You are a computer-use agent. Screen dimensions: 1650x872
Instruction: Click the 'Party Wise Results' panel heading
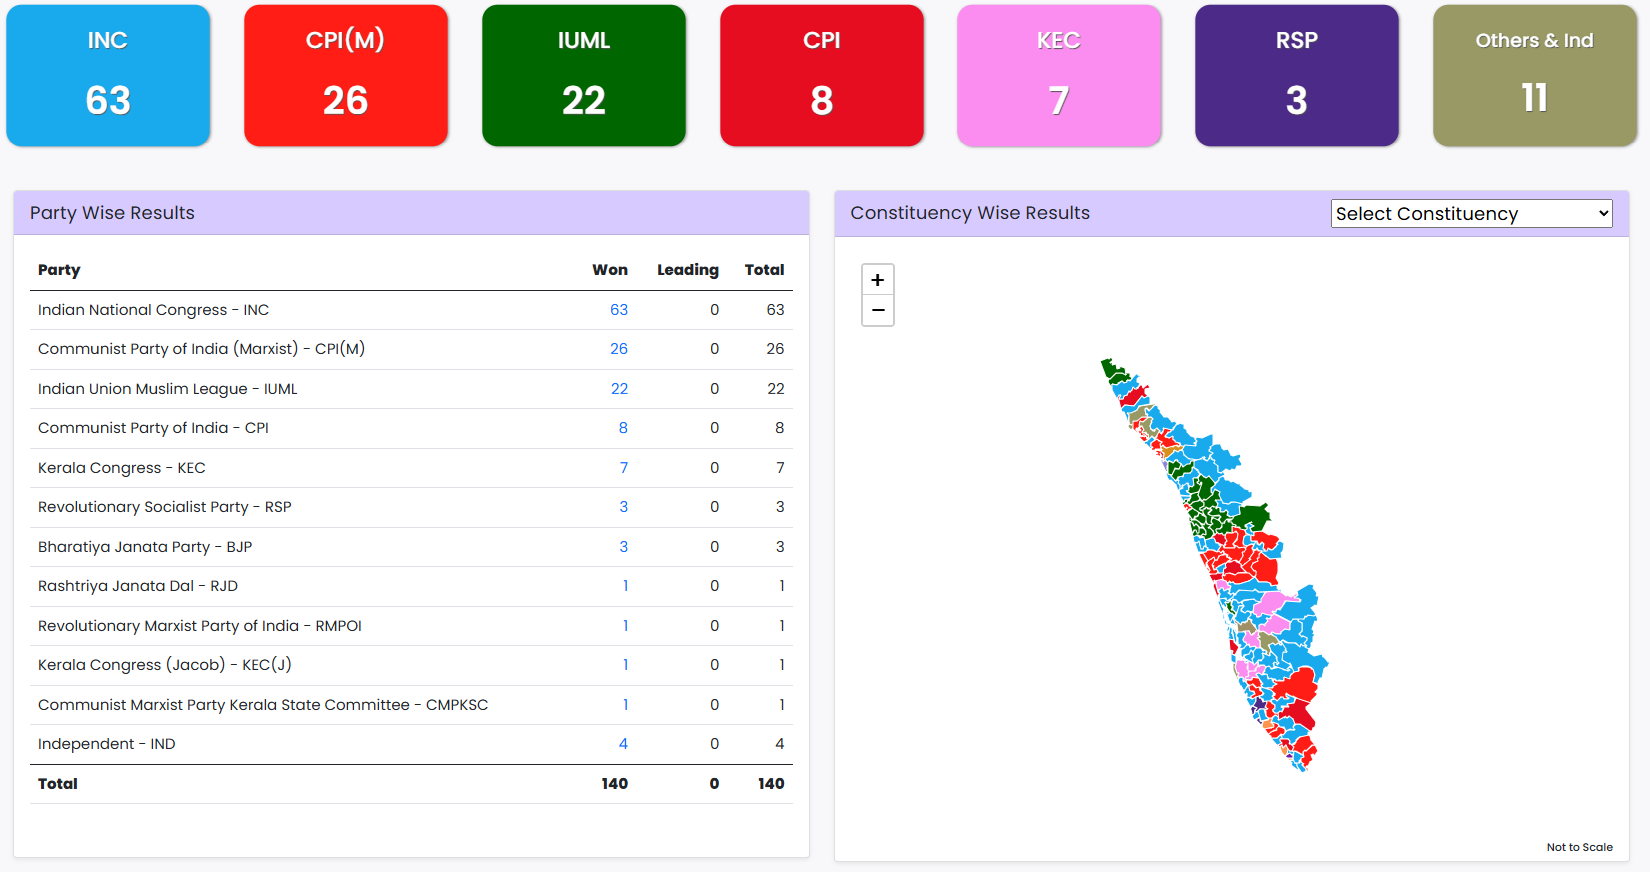(x=112, y=213)
